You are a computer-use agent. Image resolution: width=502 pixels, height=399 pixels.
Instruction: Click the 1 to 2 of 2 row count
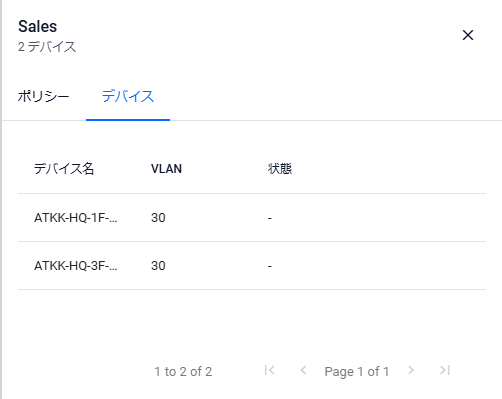[183, 371]
